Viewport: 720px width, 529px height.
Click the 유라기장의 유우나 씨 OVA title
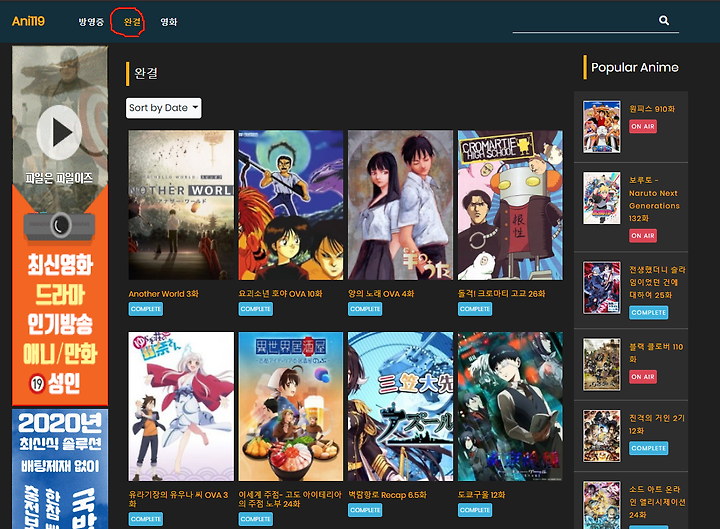click(178, 499)
